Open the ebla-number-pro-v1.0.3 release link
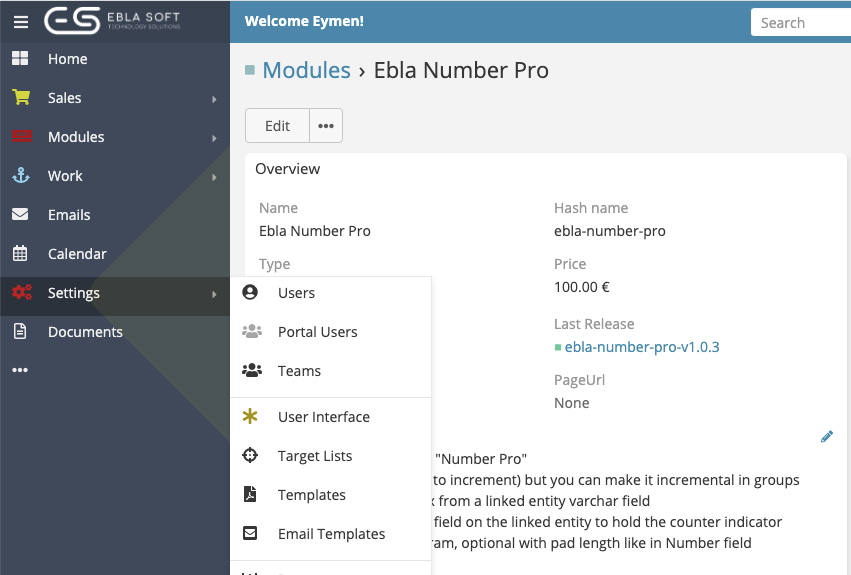Image resolution: width=851 pixels, height=575 pixels. [642, 347]
